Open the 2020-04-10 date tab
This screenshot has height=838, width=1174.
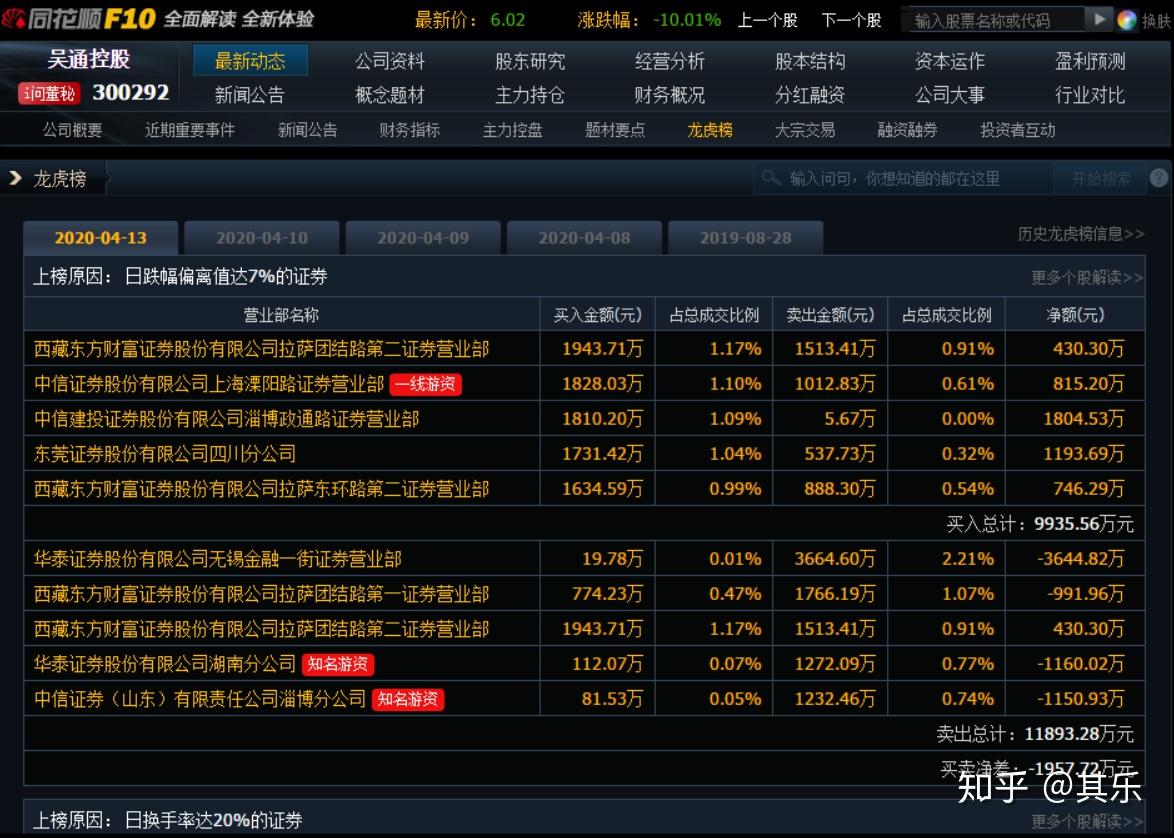(261, 238)
